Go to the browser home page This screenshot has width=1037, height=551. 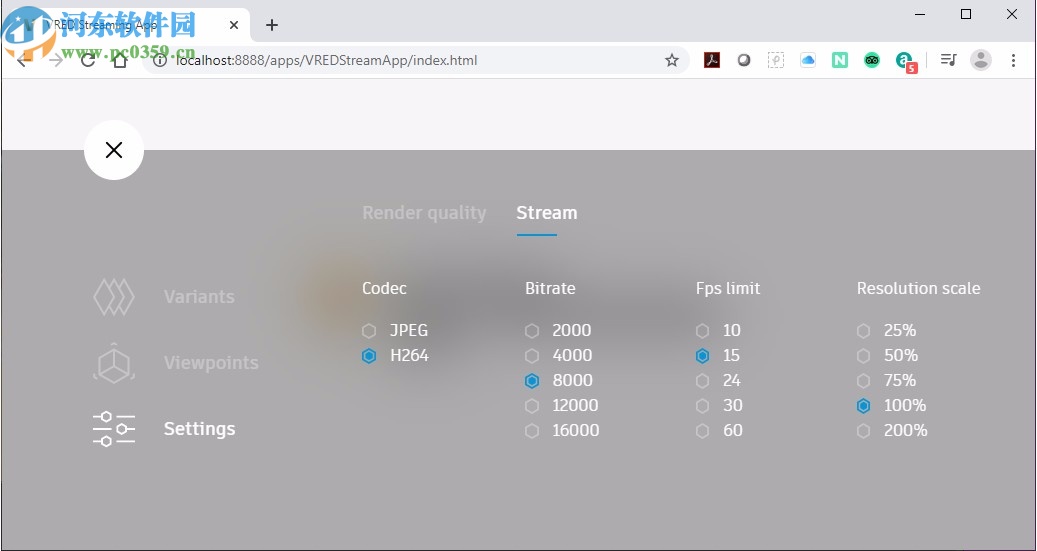point(120,61)
